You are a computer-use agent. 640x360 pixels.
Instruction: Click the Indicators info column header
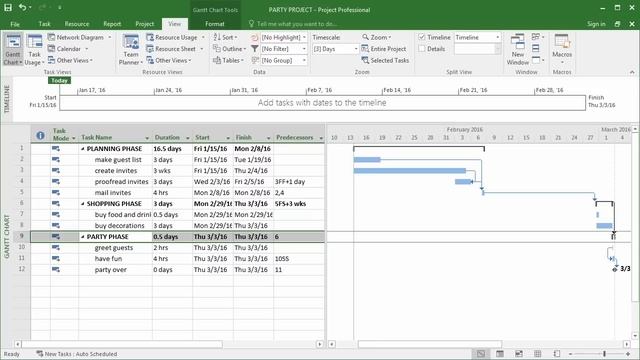[x=40, y=136]
